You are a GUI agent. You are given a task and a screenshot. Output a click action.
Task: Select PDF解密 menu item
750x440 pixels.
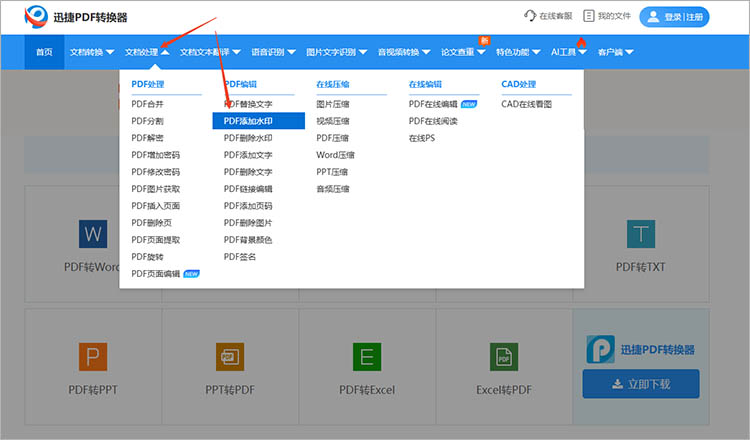[147, 138]
